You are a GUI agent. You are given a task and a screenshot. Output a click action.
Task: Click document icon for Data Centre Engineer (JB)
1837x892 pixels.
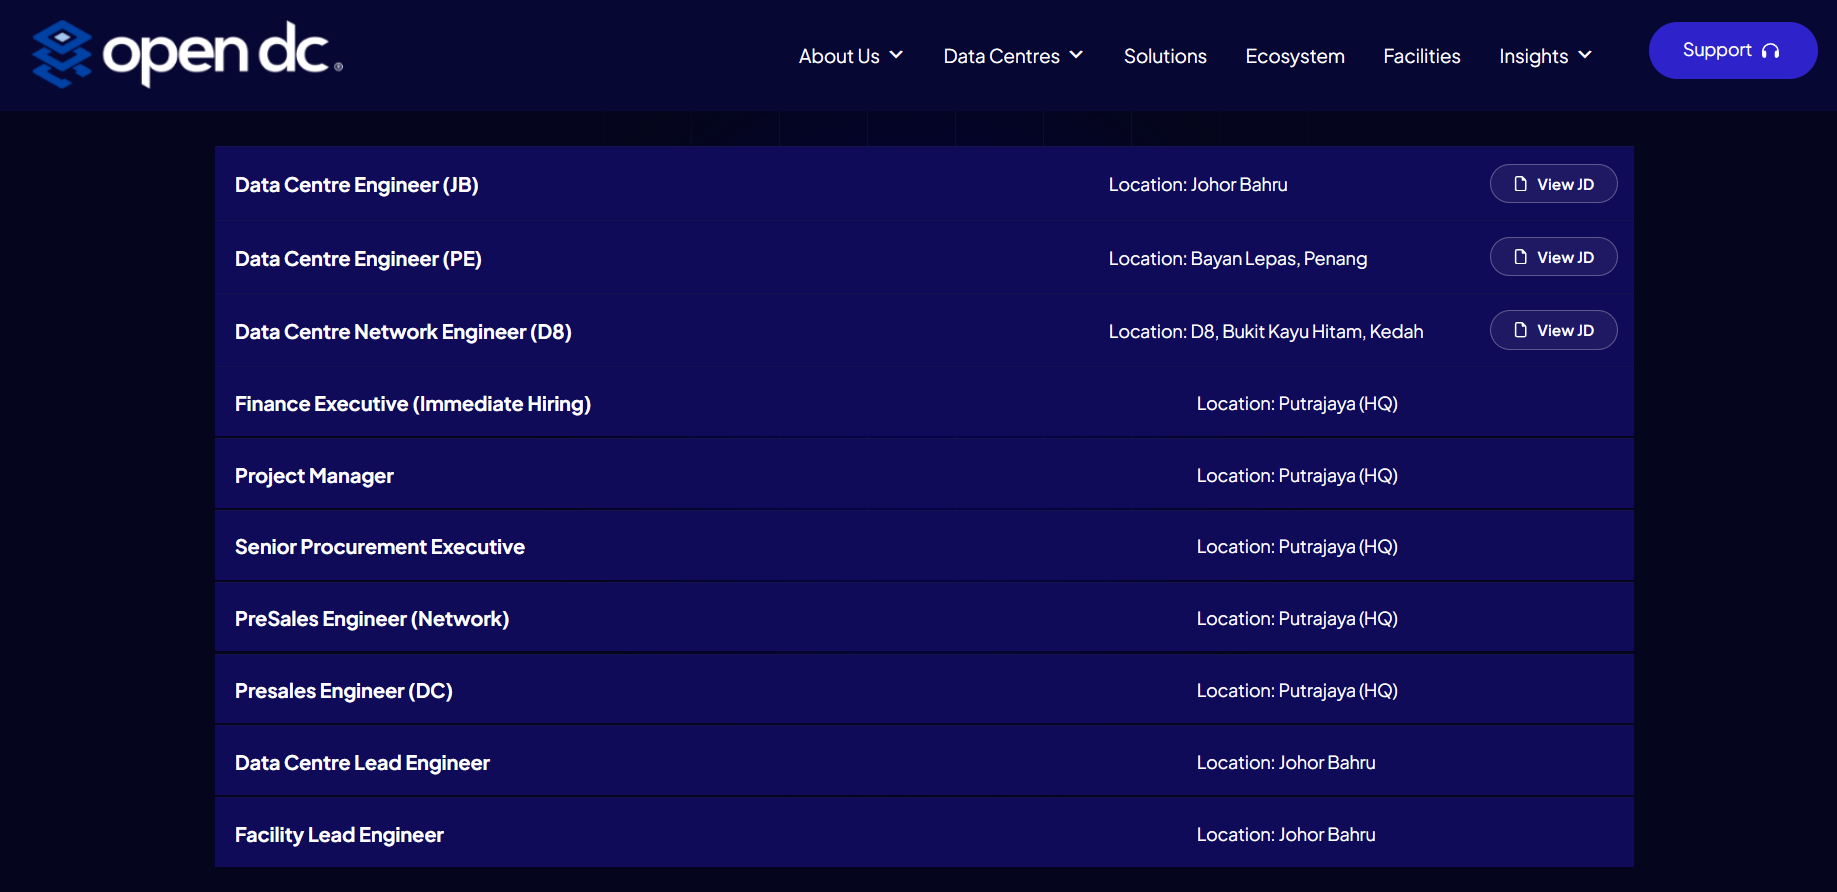pos(1520,184)
